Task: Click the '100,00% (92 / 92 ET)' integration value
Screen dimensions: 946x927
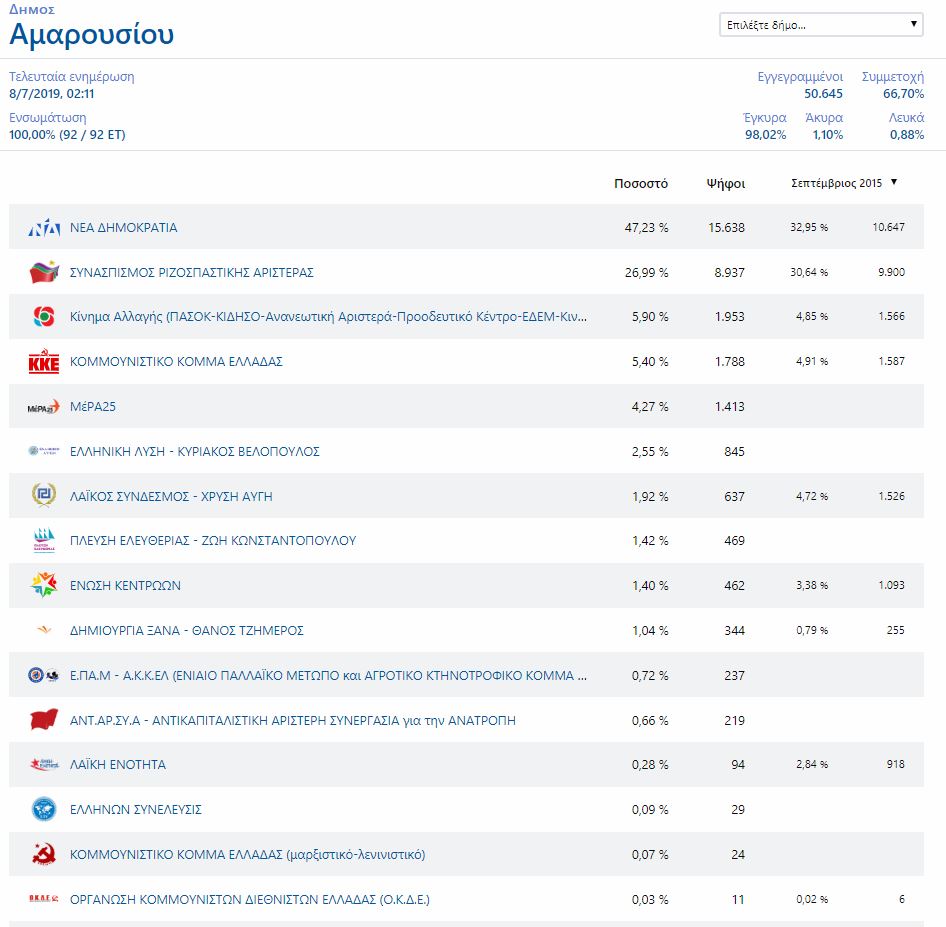Action: click(67, 134)
